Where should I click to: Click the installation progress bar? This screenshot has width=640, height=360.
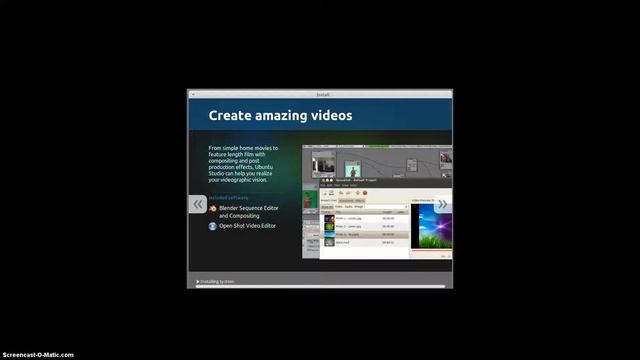coord(320,287)
